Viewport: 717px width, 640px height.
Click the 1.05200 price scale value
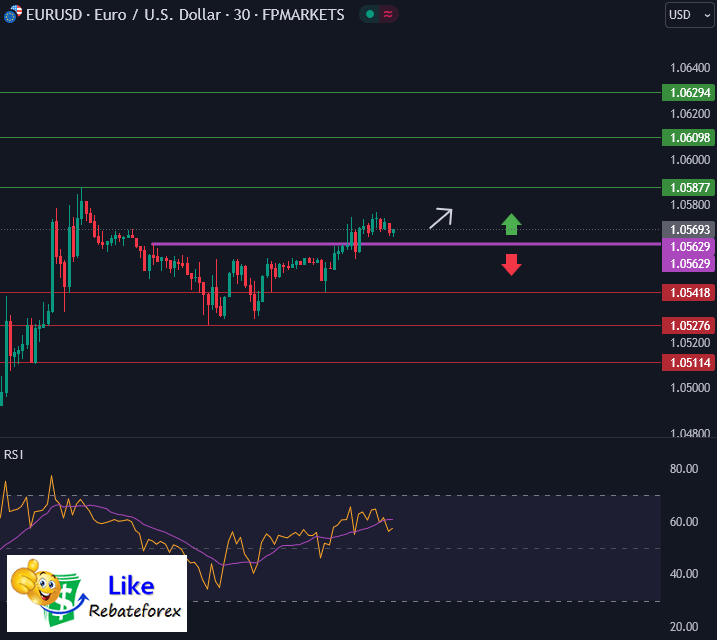(690, 343)
